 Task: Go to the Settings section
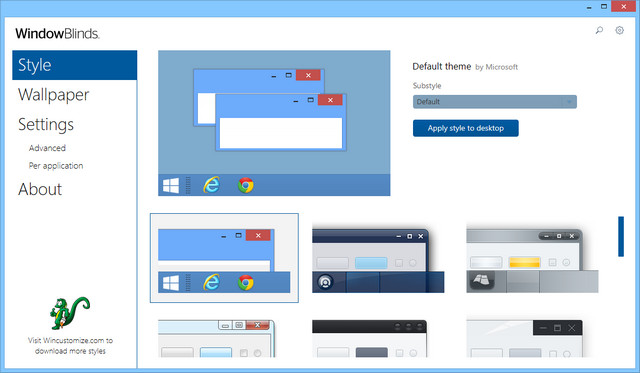pos(46,124)
